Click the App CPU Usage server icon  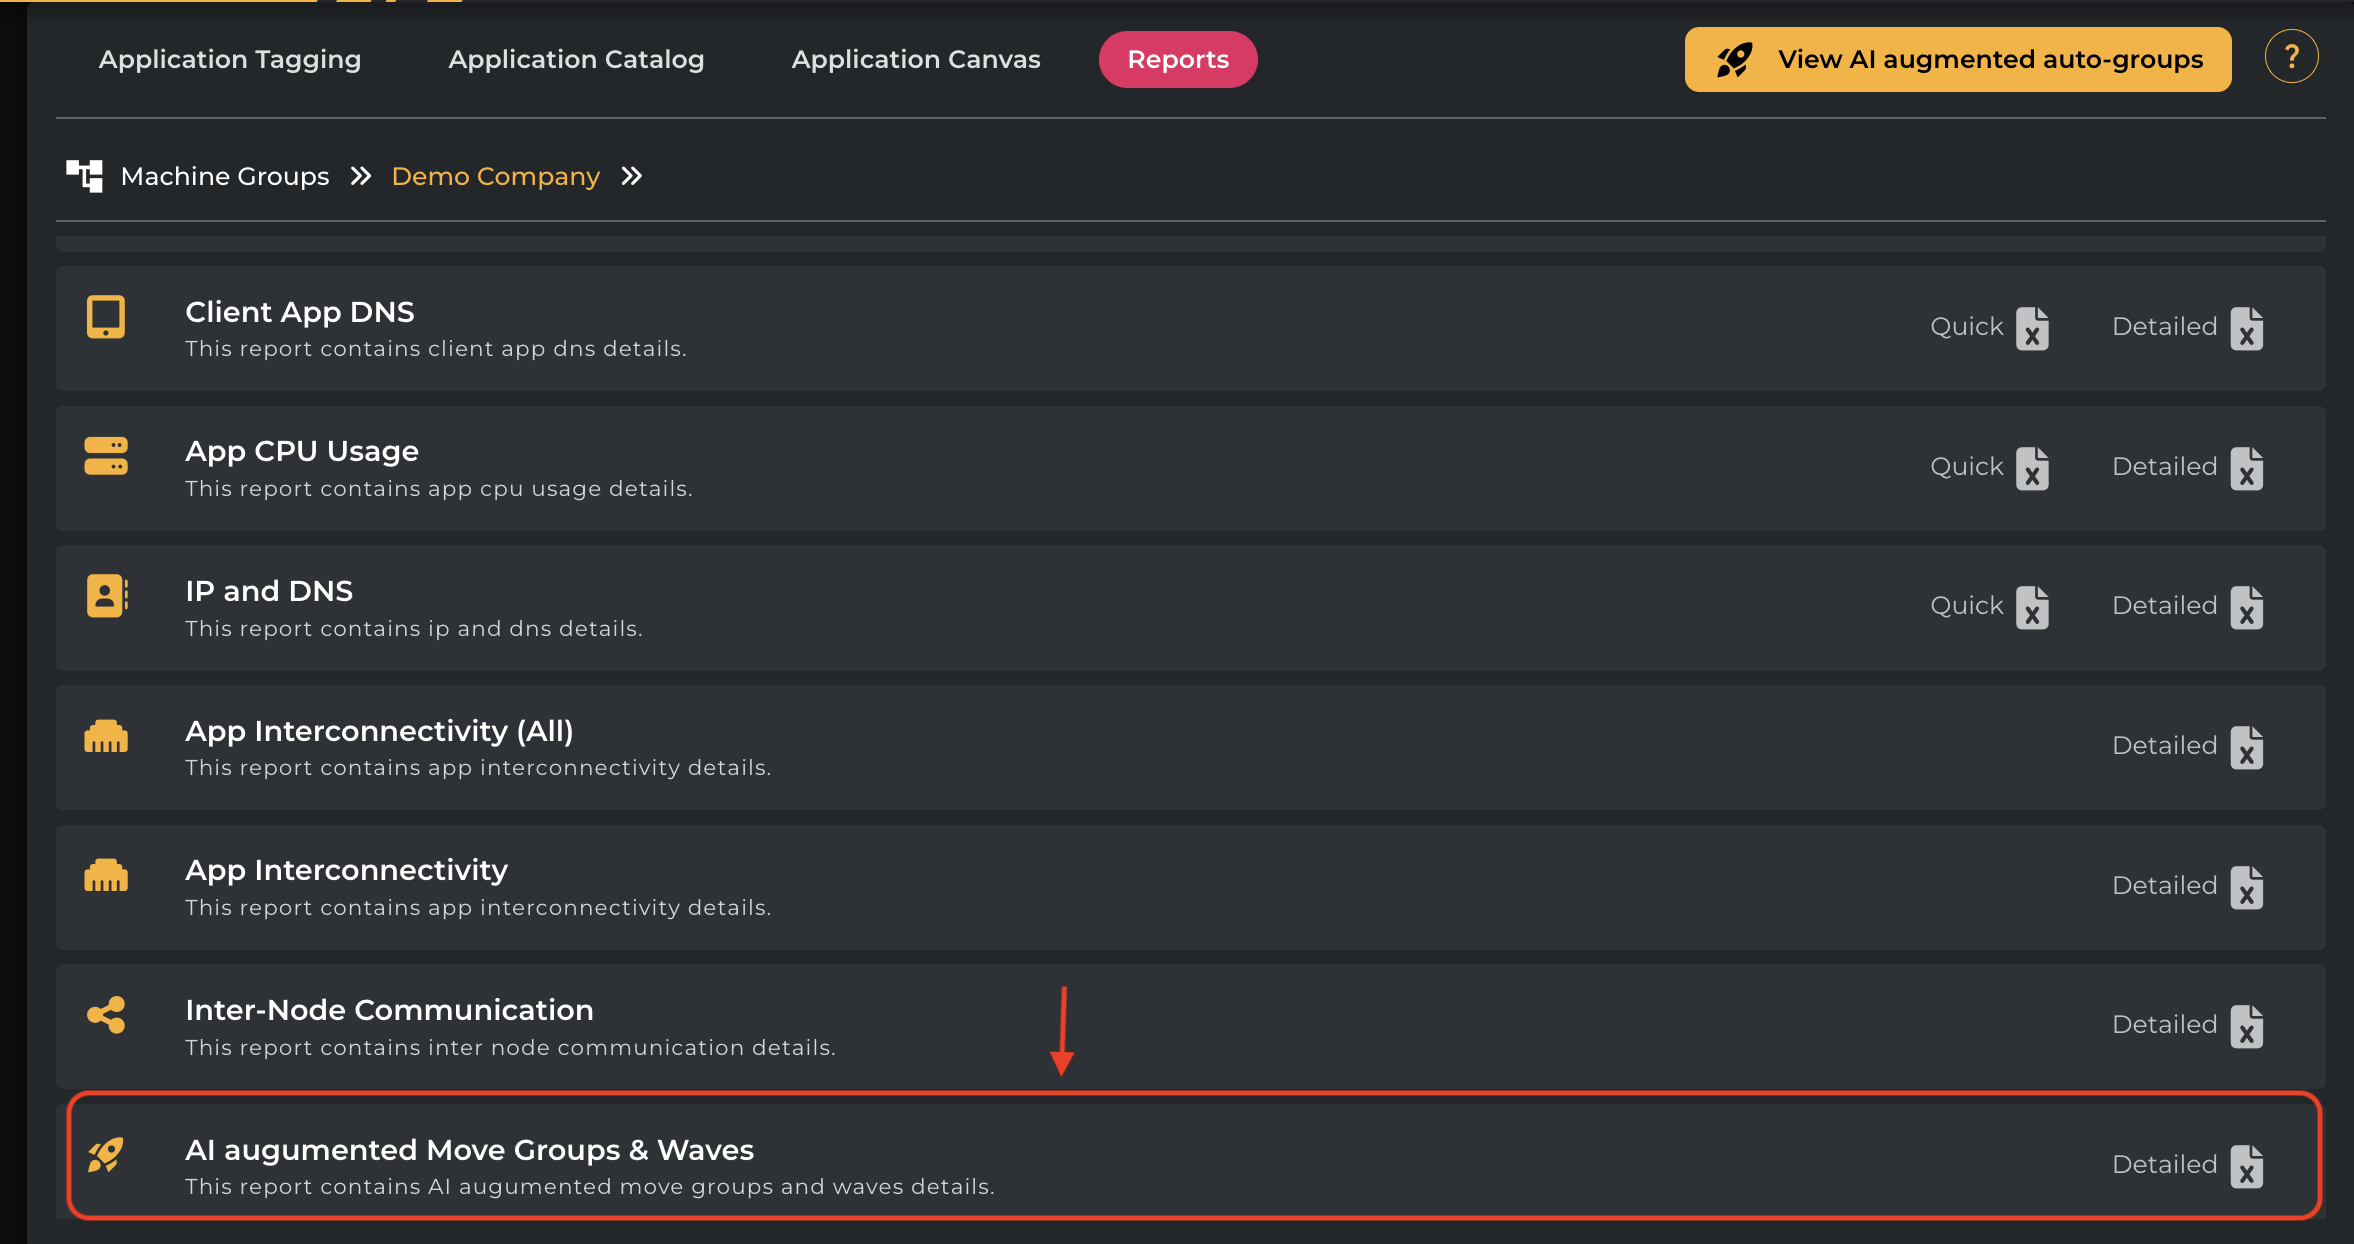point(106,456)
